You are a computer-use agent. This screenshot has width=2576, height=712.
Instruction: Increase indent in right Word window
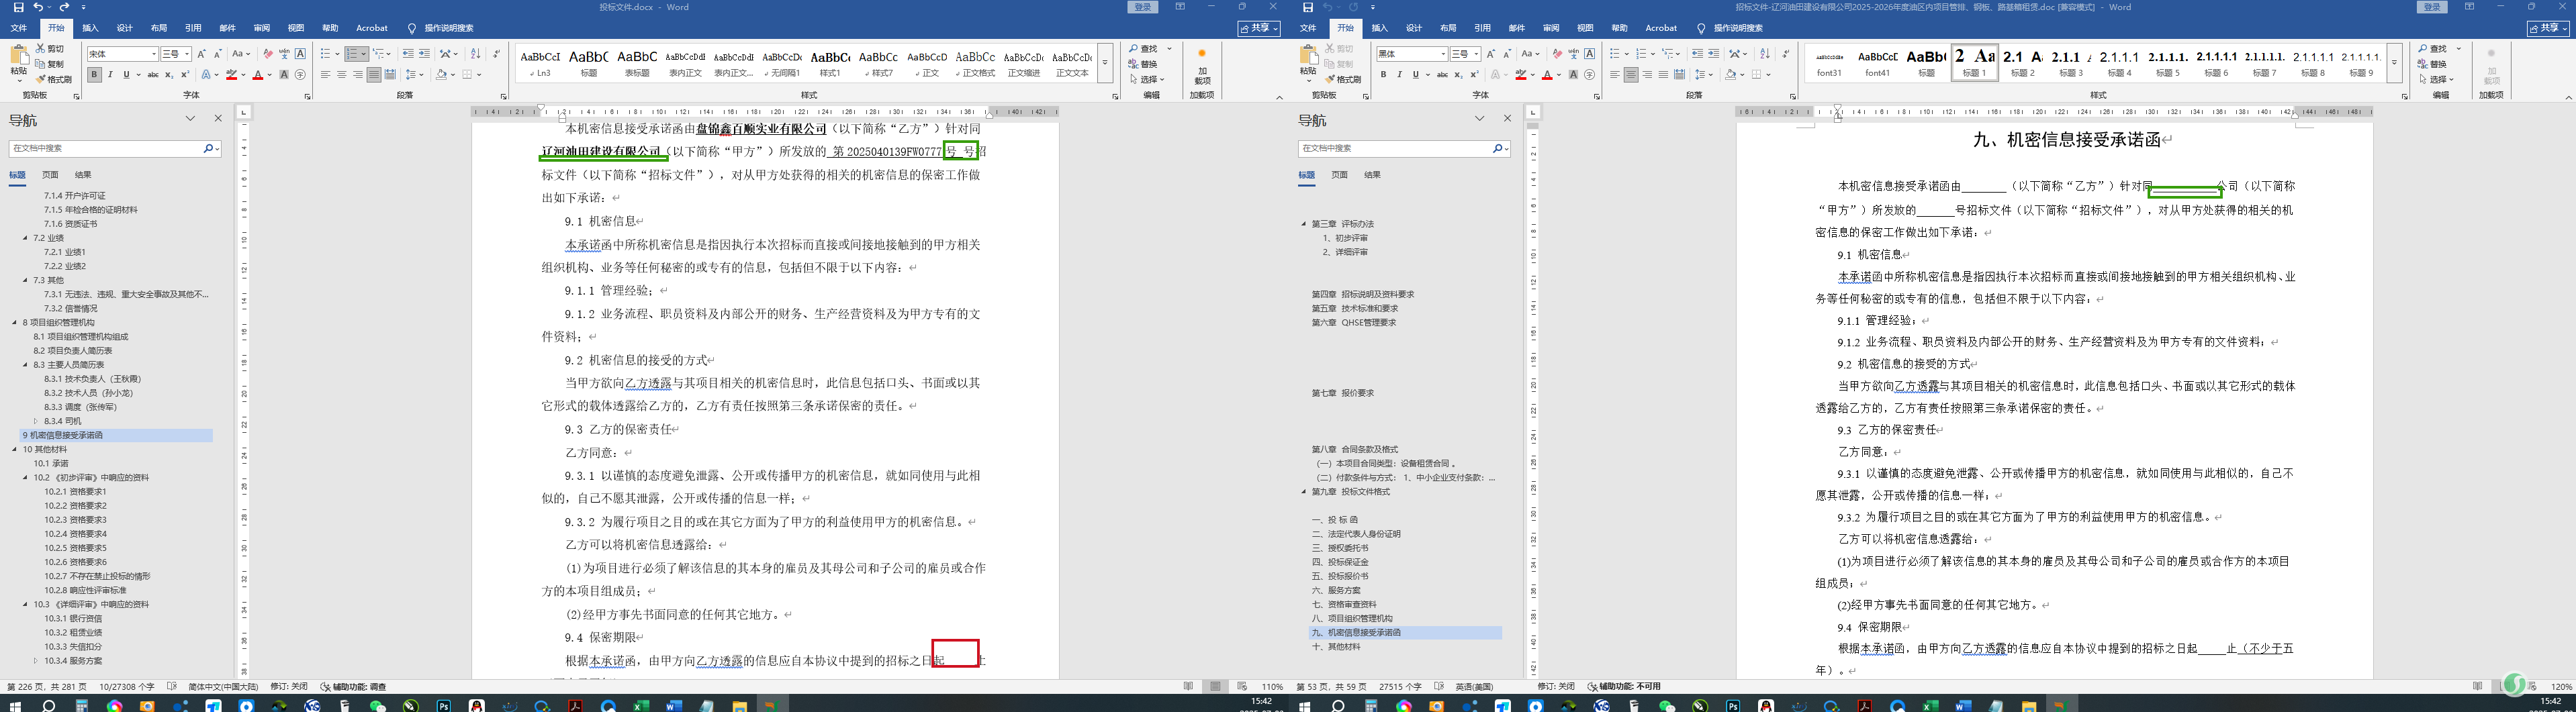[x=1713, y=53]
